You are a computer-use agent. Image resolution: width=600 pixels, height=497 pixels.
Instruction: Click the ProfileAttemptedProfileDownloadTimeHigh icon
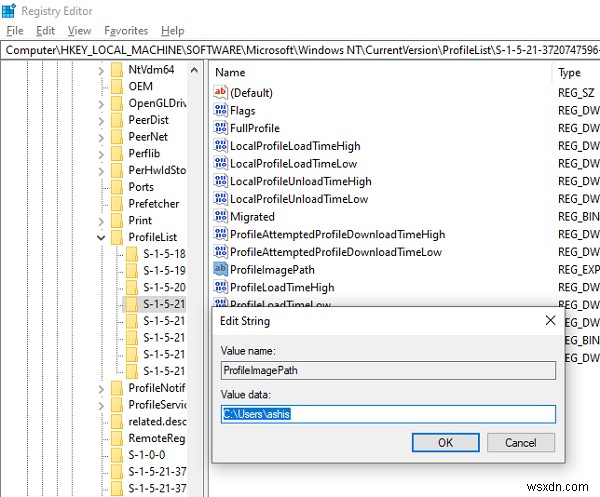point(220,234)
